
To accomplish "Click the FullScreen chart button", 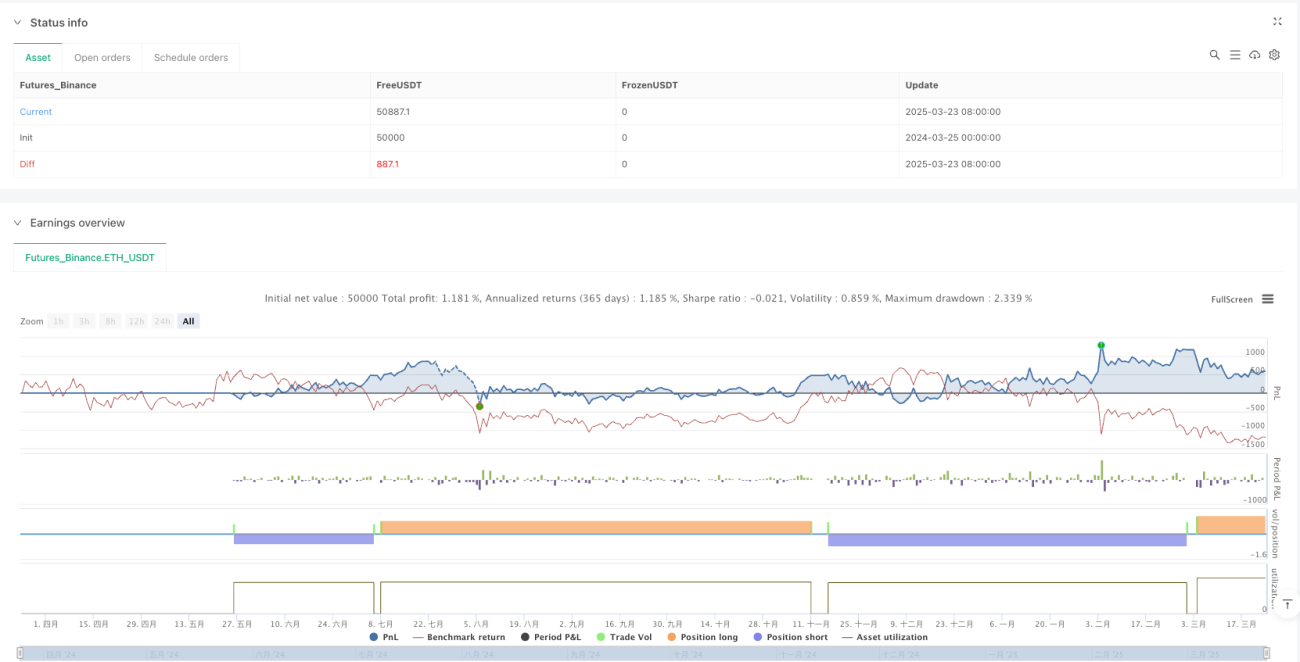I will [1231, 299].
